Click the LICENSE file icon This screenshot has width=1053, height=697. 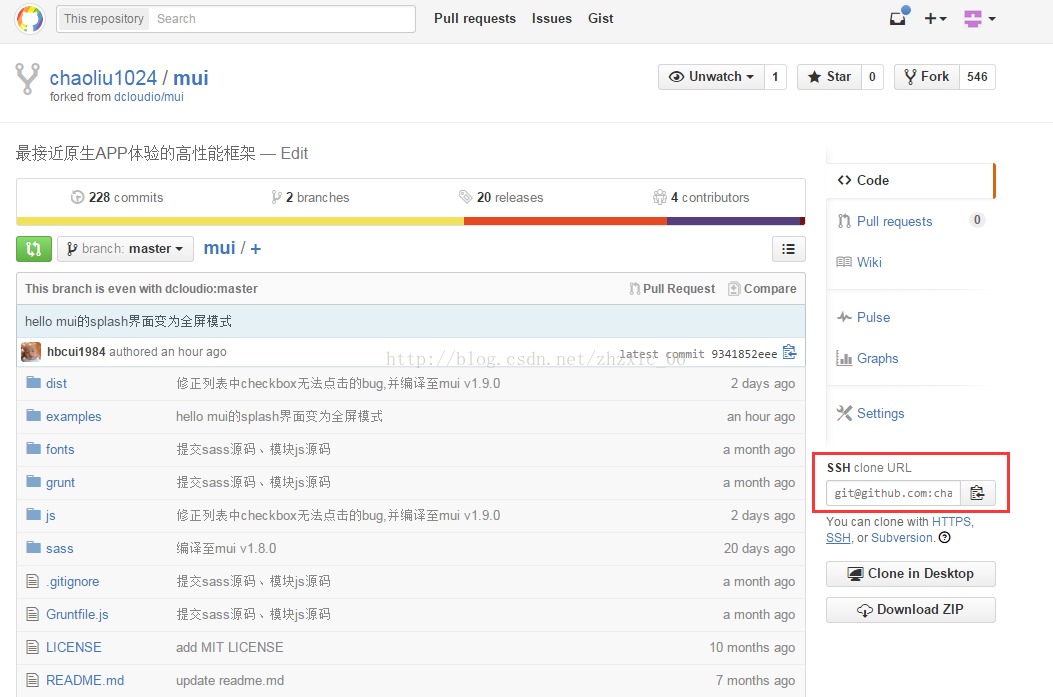tap(32, 647)
